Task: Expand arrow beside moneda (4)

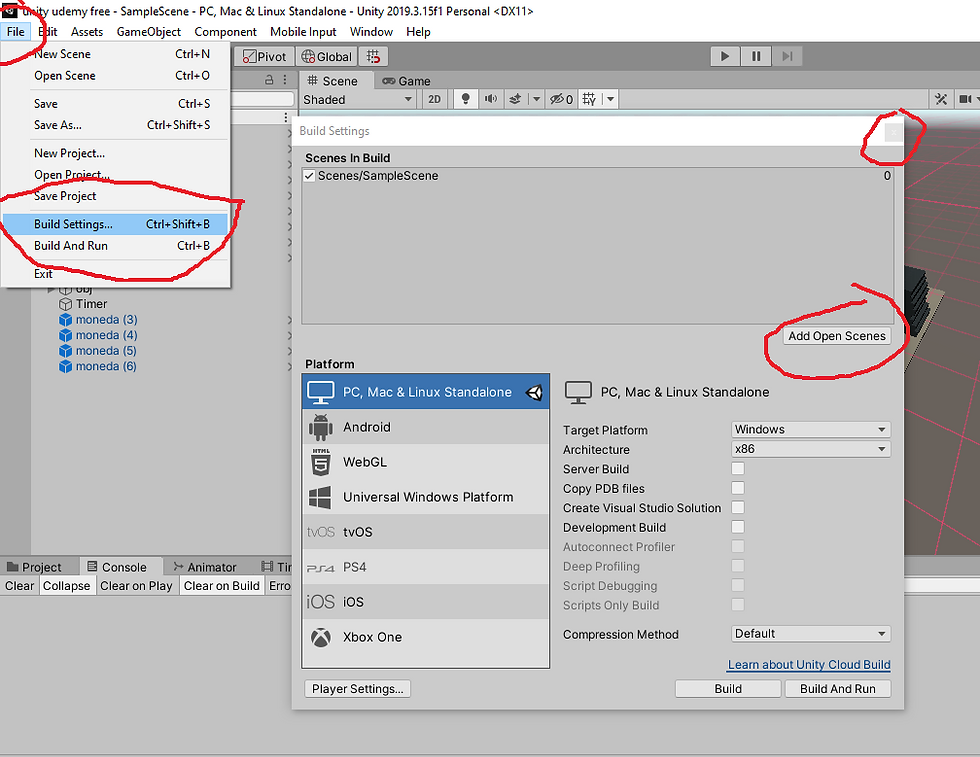Action: click(289, 335)
